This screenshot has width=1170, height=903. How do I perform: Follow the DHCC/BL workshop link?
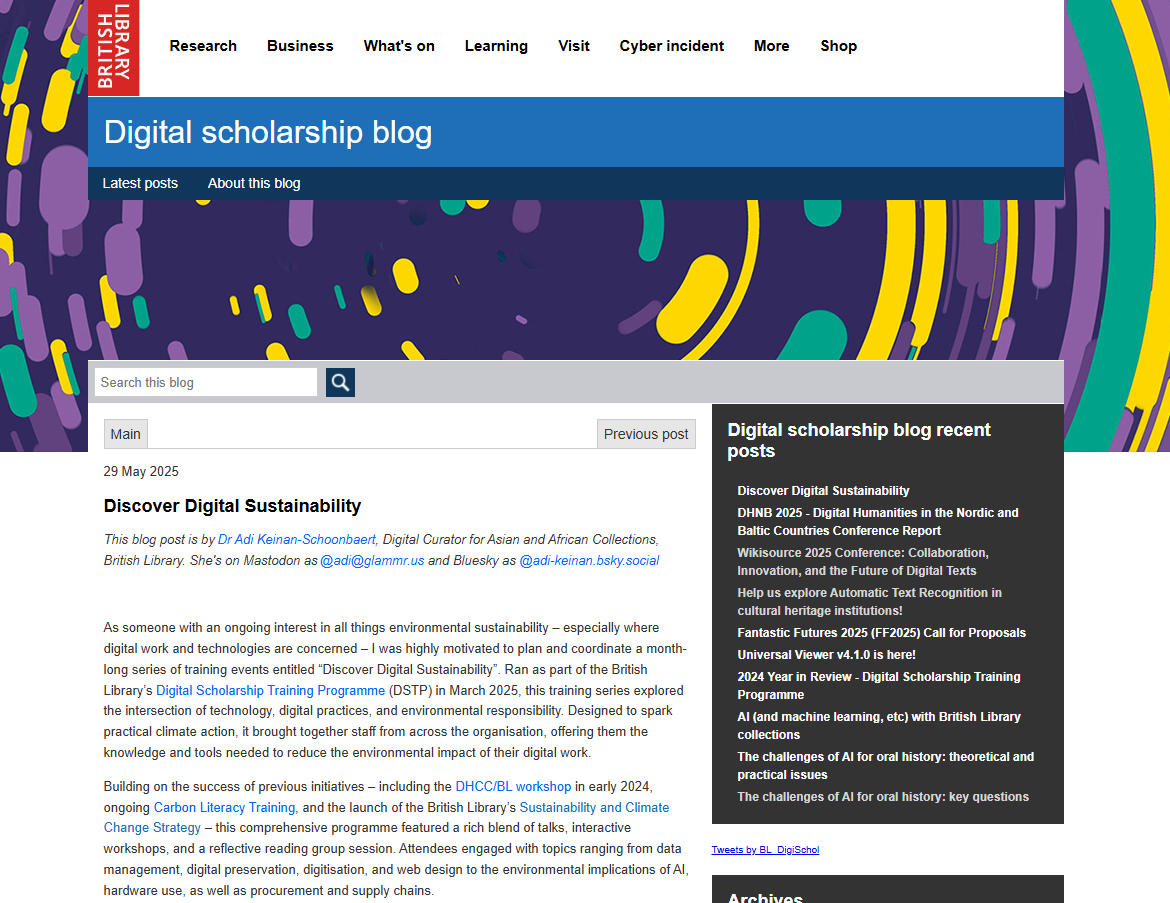513,786
